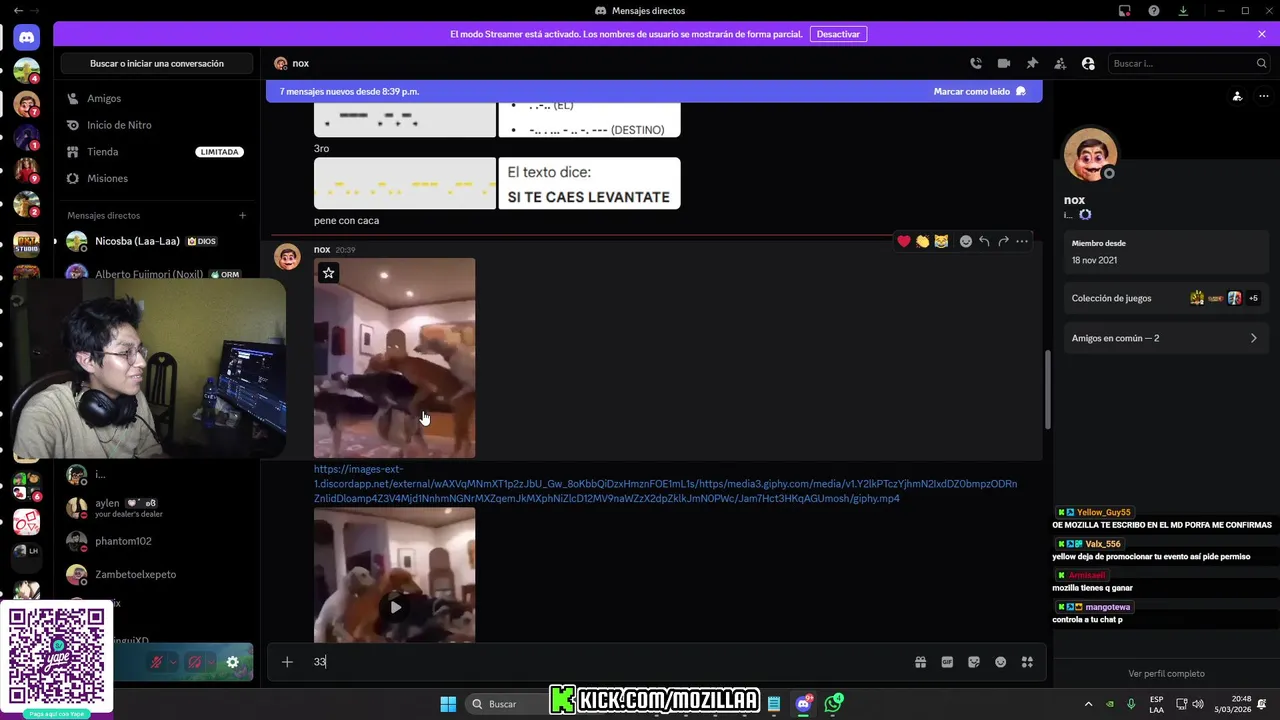
Task: Open friend actions icon on profile panel
Action: point(1237,97)
